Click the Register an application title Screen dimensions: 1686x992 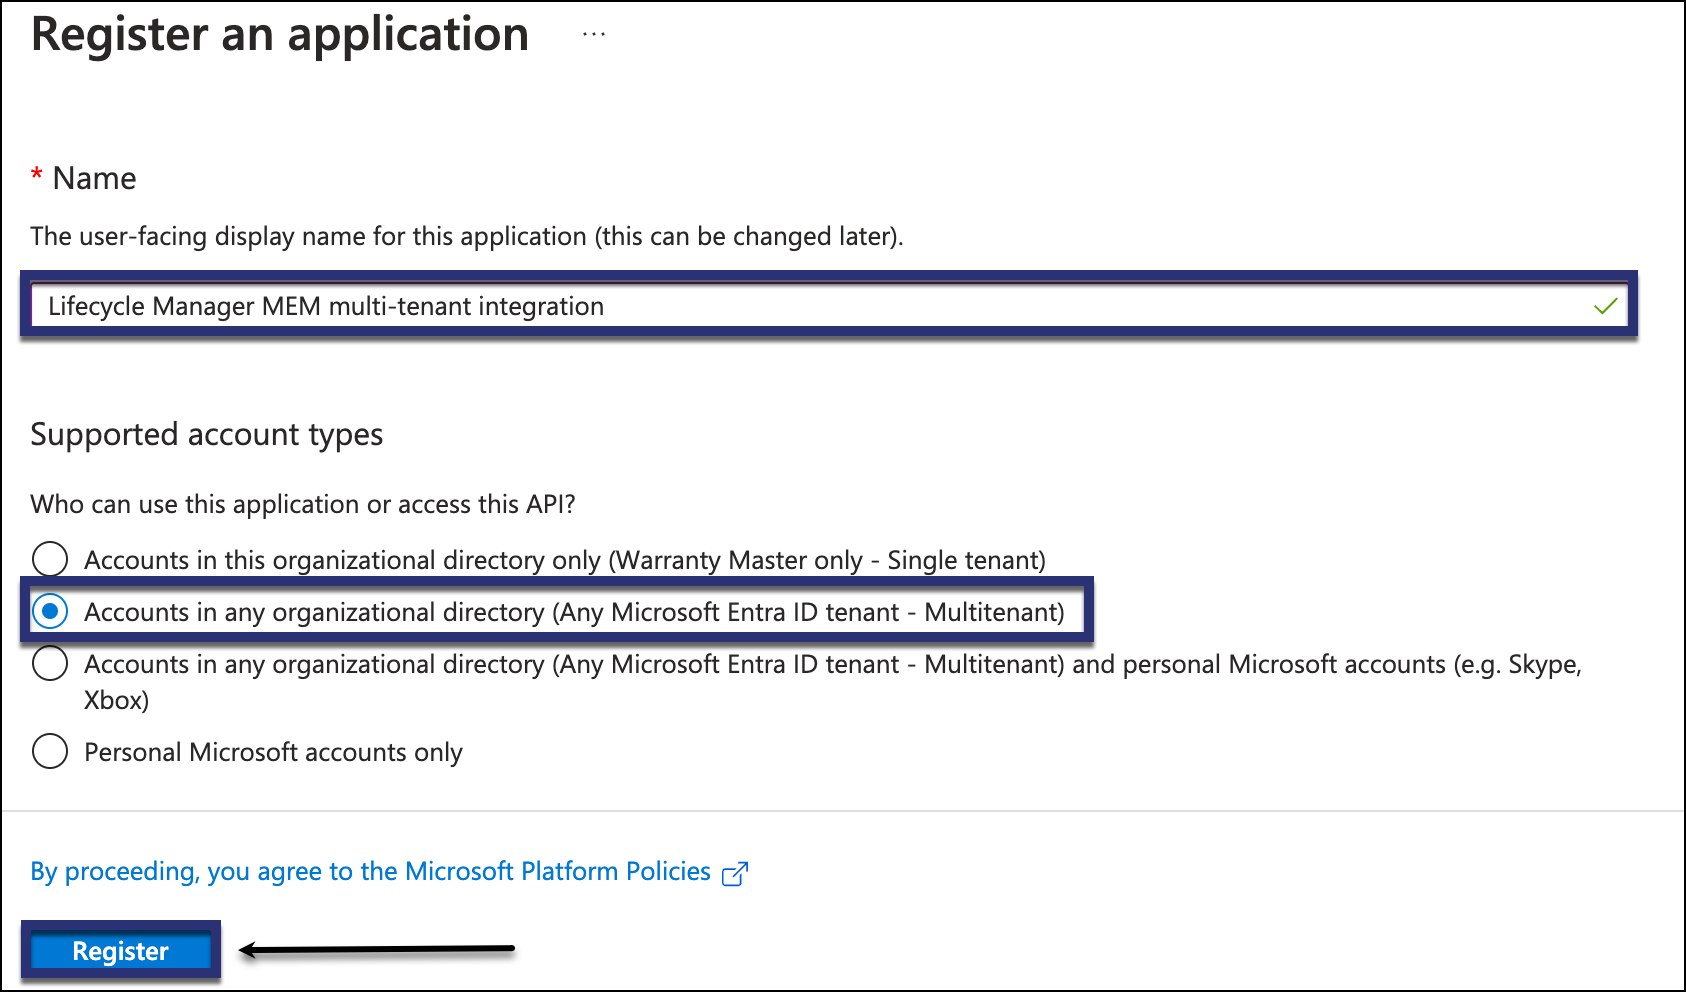[280, 35]
